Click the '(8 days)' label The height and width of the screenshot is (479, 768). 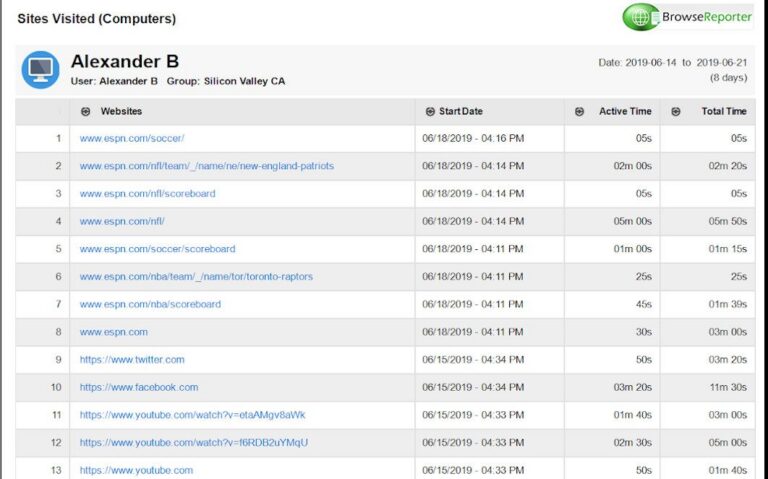coord(728,78)
